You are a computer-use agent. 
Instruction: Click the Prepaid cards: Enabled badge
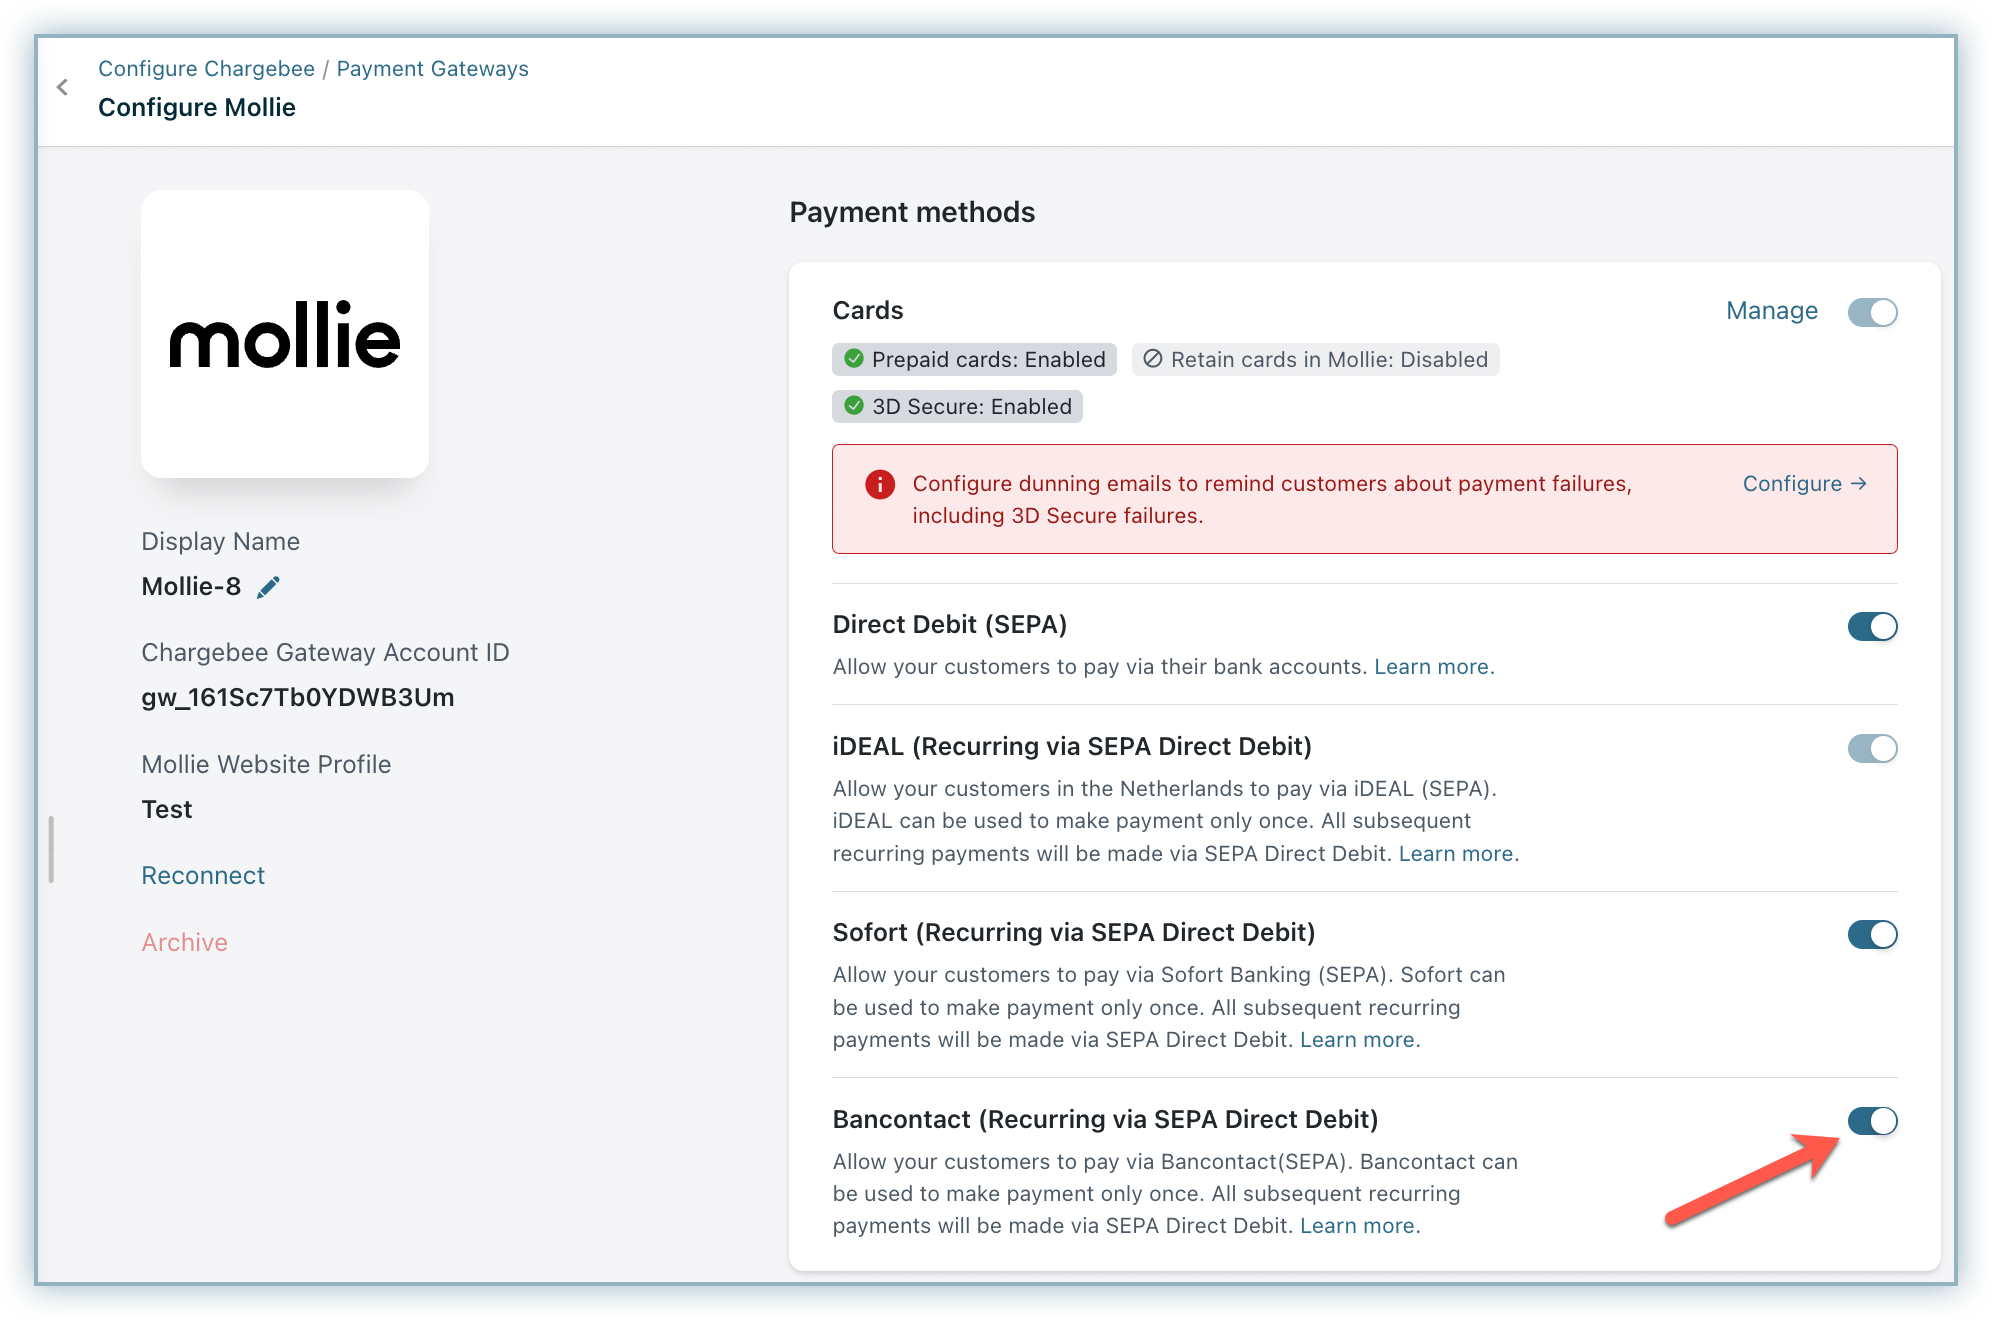[974, 359]
